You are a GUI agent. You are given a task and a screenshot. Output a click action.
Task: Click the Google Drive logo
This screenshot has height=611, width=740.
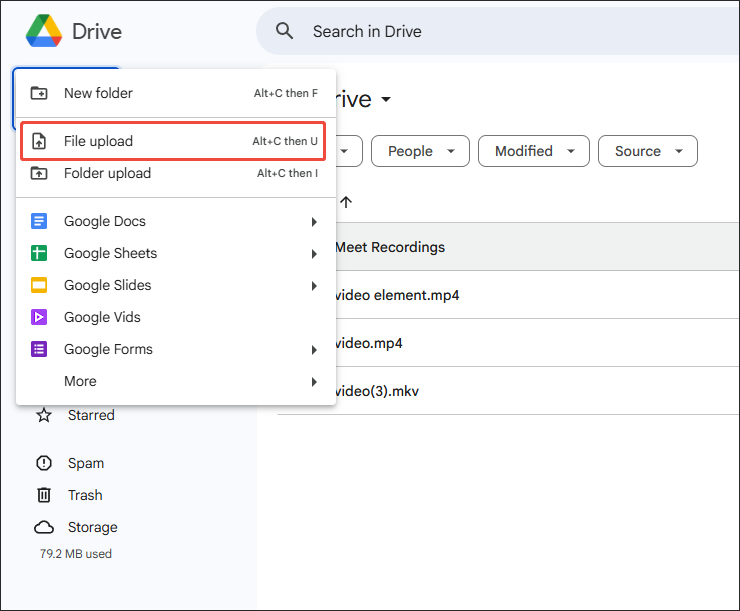[x=43, y=31]
